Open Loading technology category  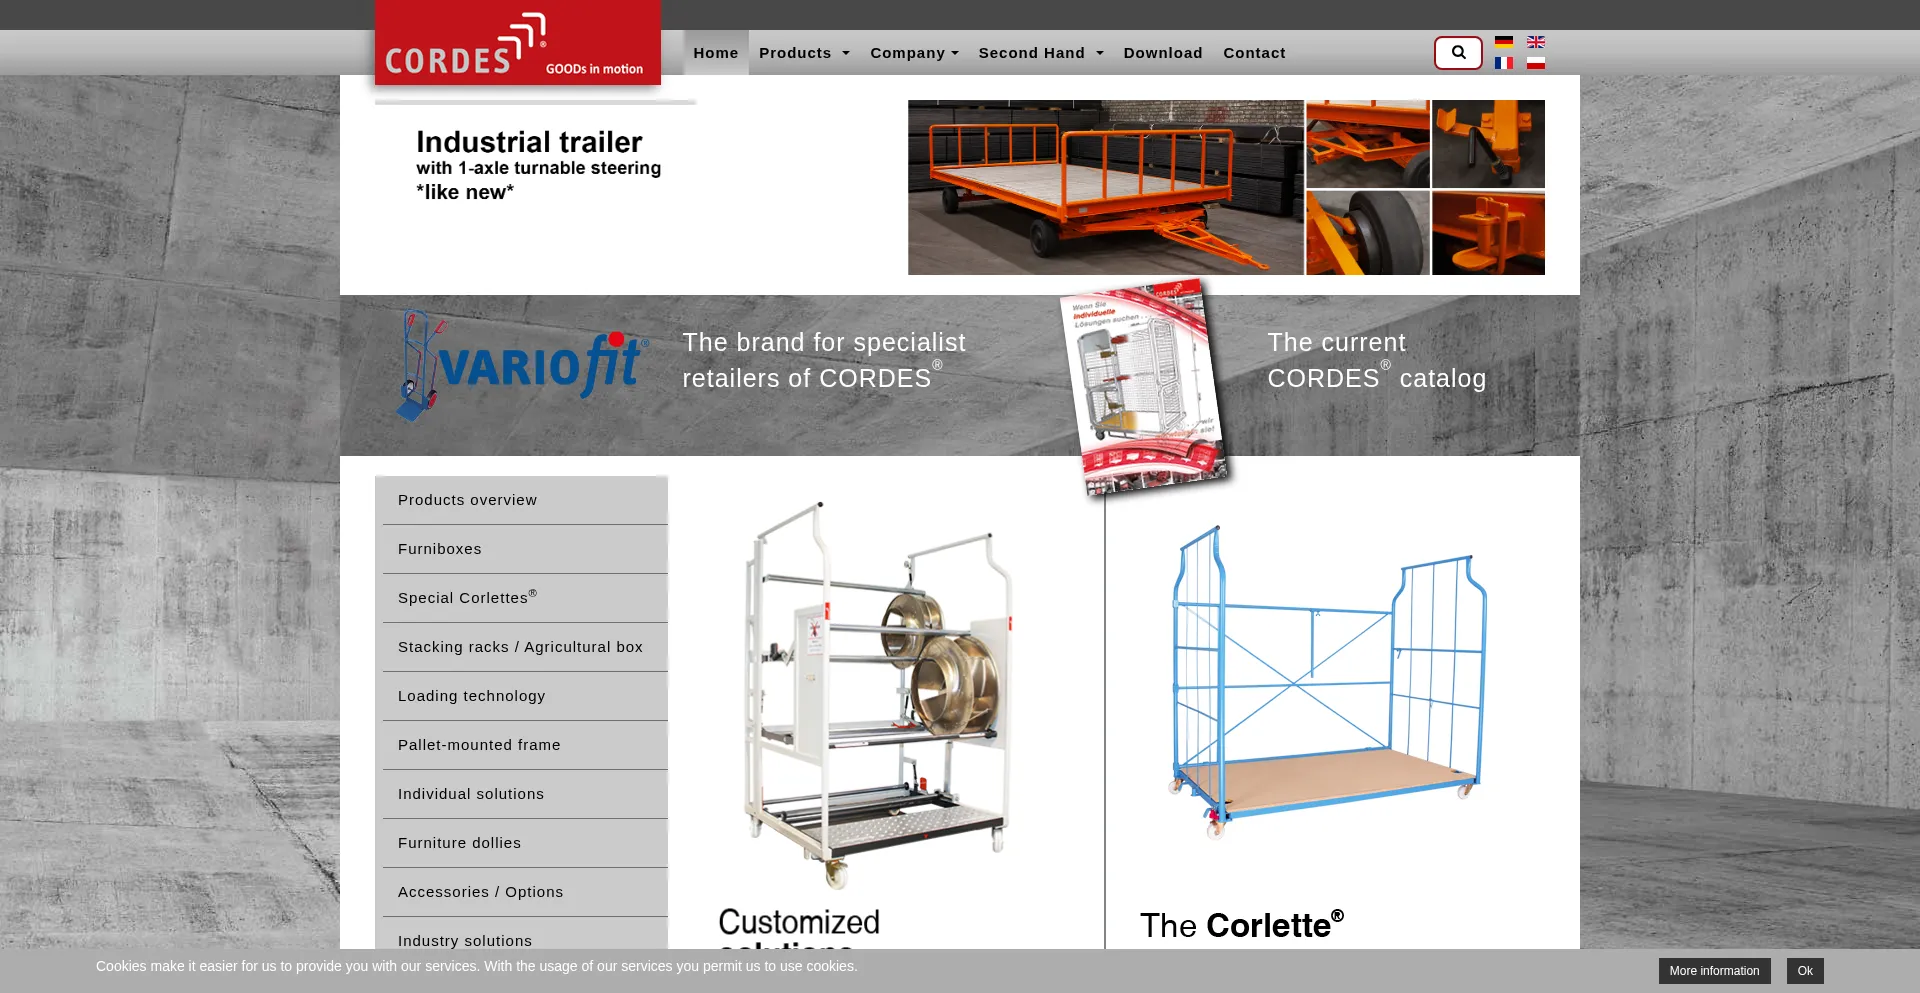click(525, 696)
